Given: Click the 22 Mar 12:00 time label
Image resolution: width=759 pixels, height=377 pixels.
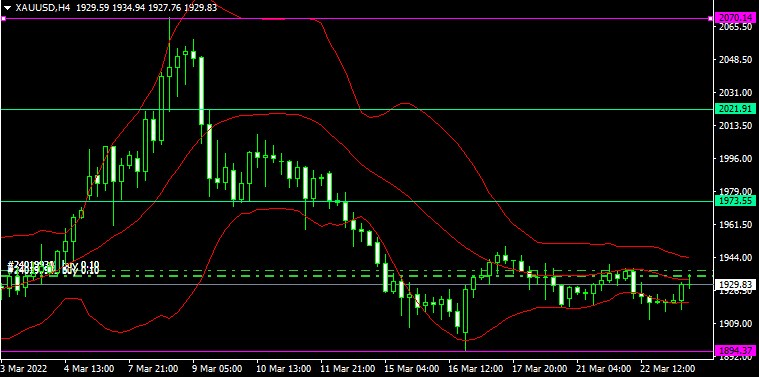Looking at the screenshot, I should [668, 368].
